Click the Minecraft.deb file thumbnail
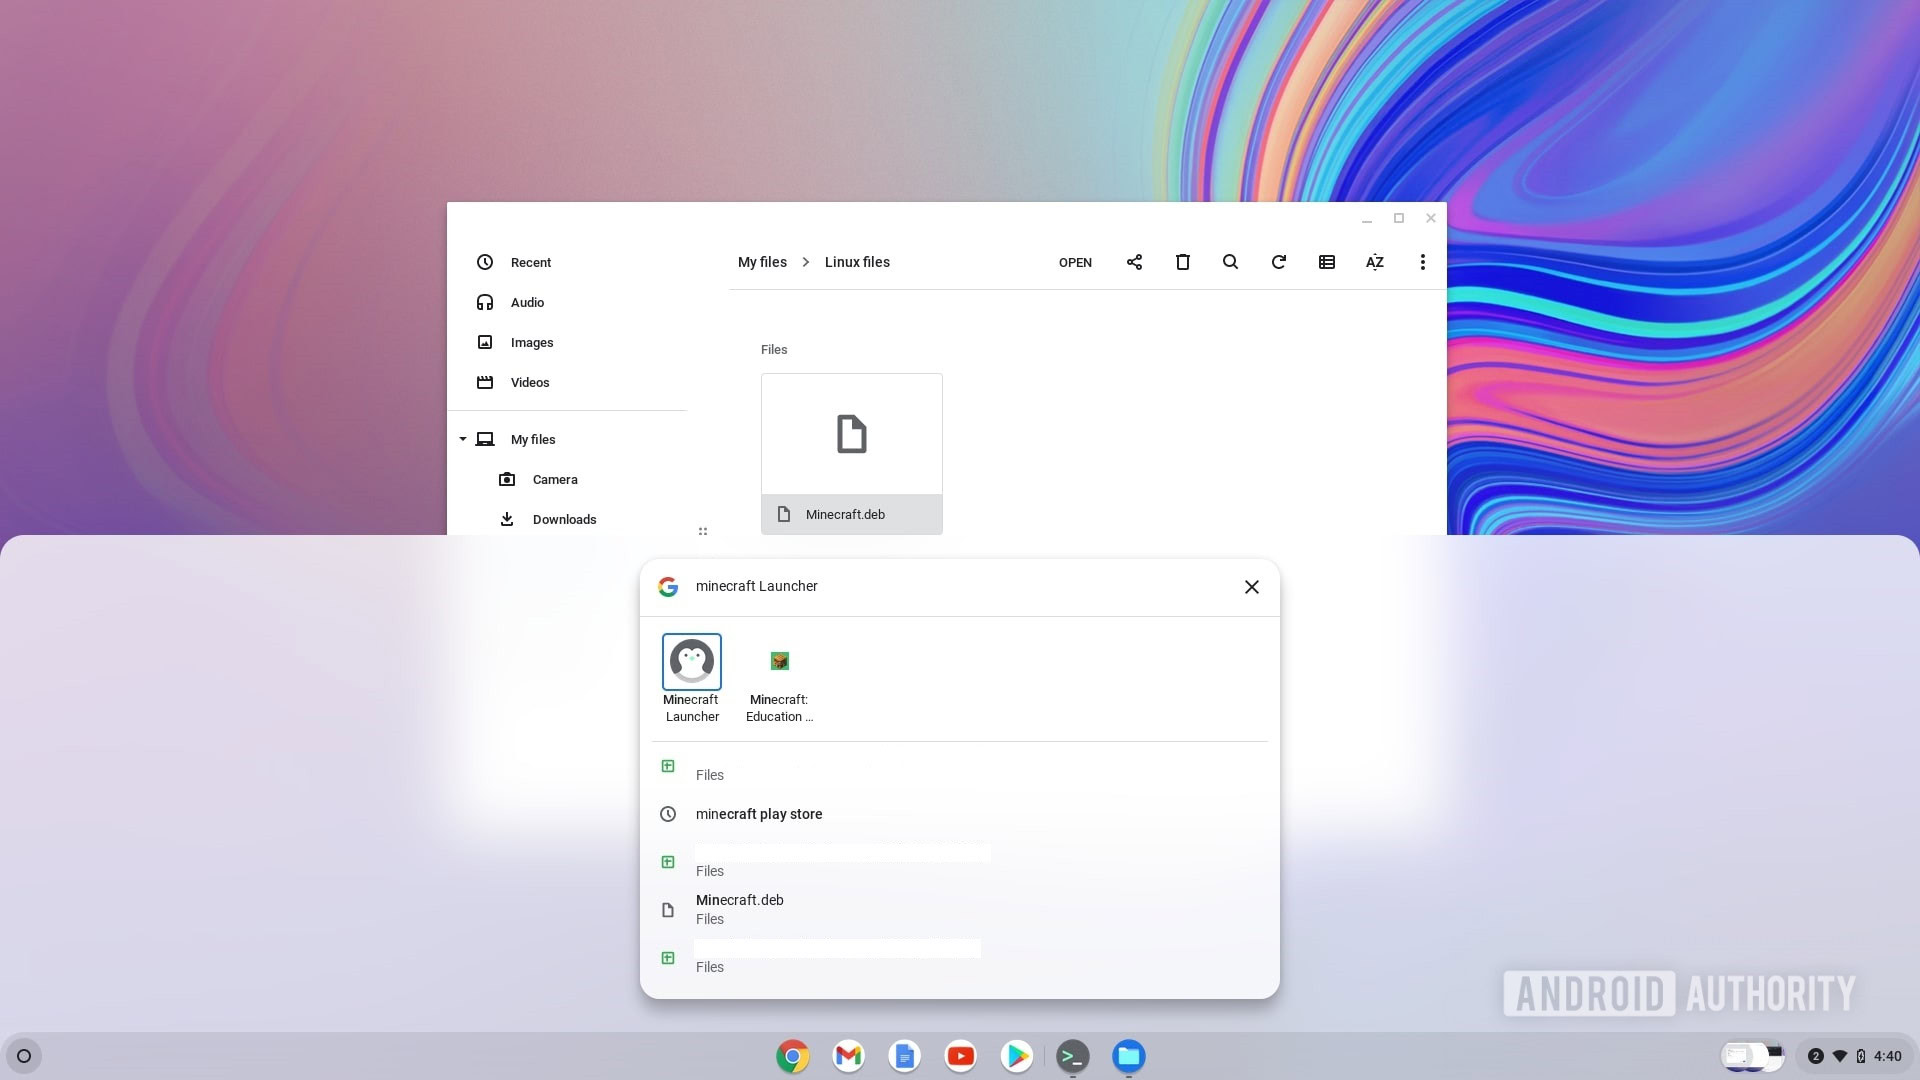 click(851, 433)
